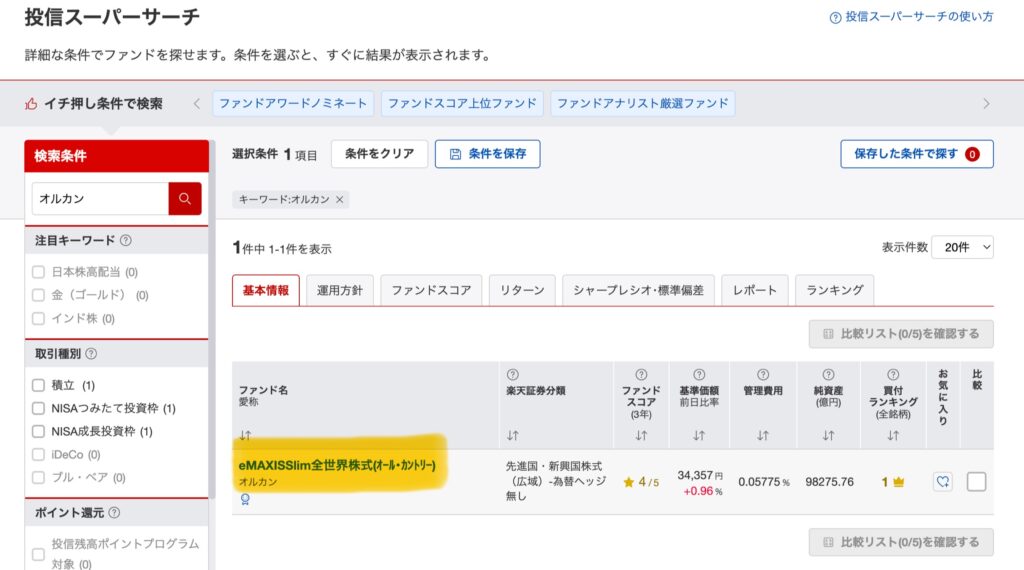The width and height of the screenshot is (1024, 570).
Task: Click help icon next to 取引種別
Action: (x=91, y=354)
